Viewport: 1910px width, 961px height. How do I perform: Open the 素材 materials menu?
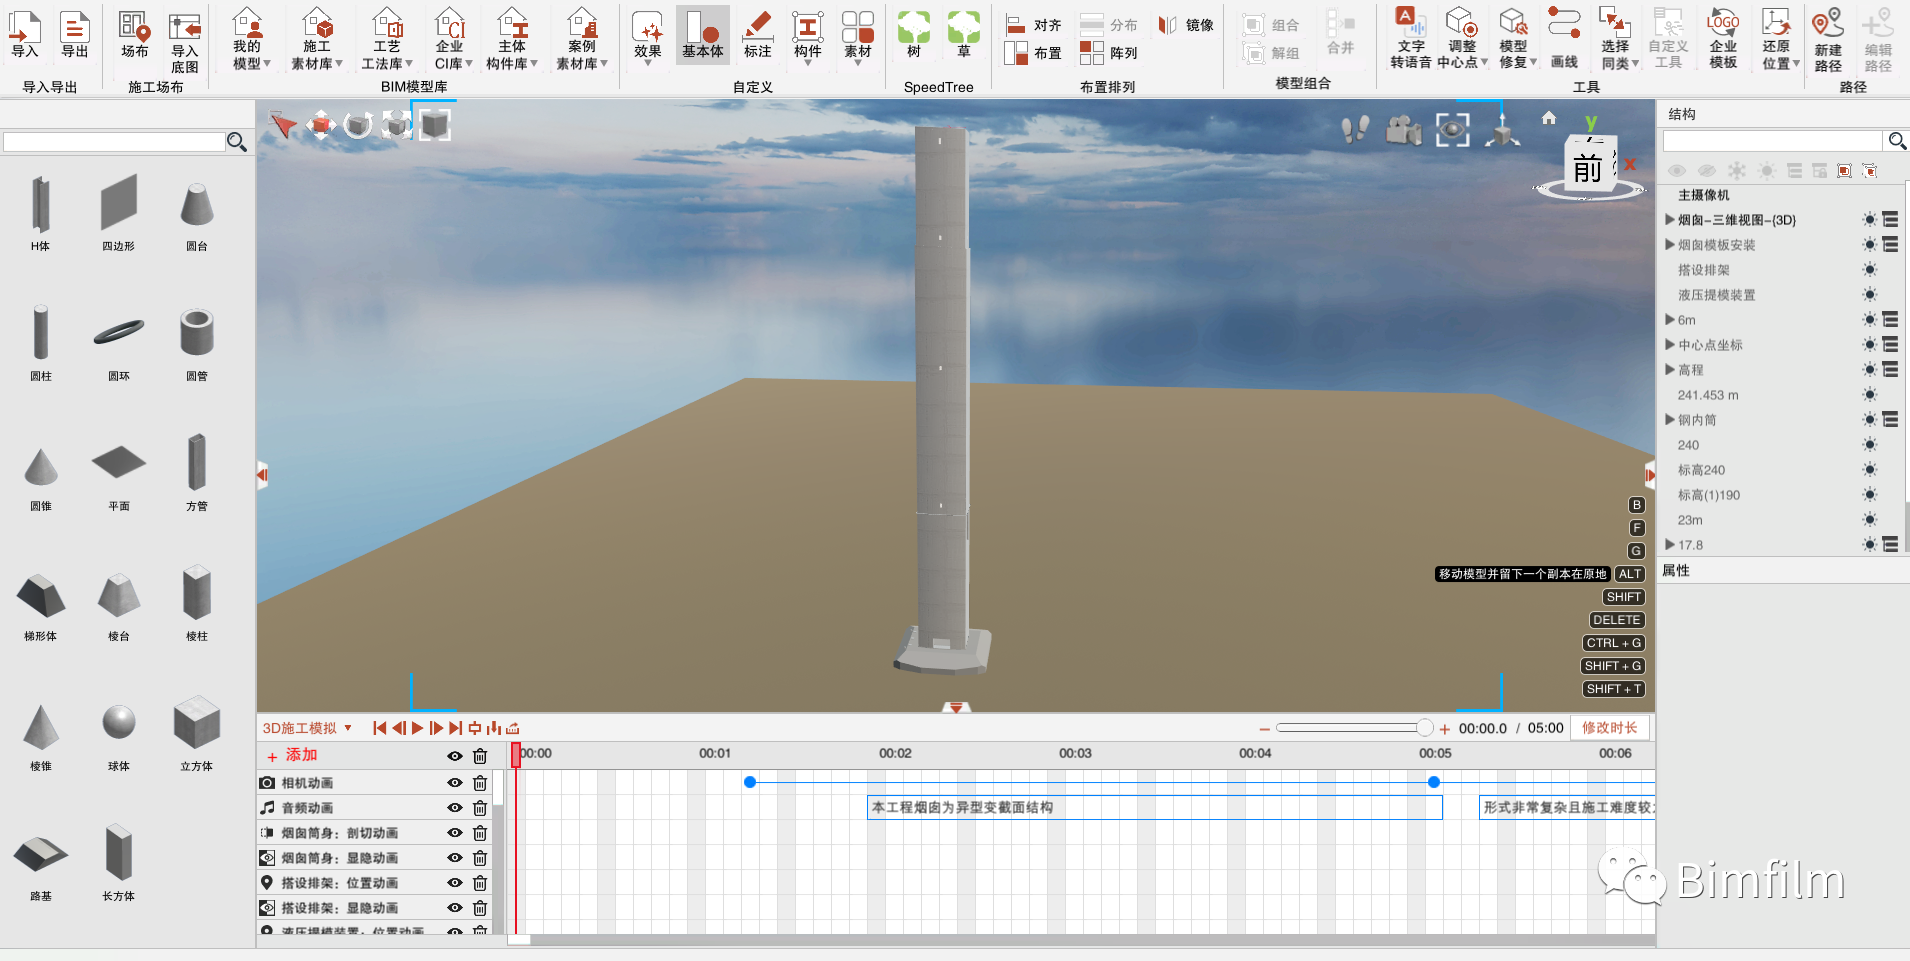tap(858, 38)
